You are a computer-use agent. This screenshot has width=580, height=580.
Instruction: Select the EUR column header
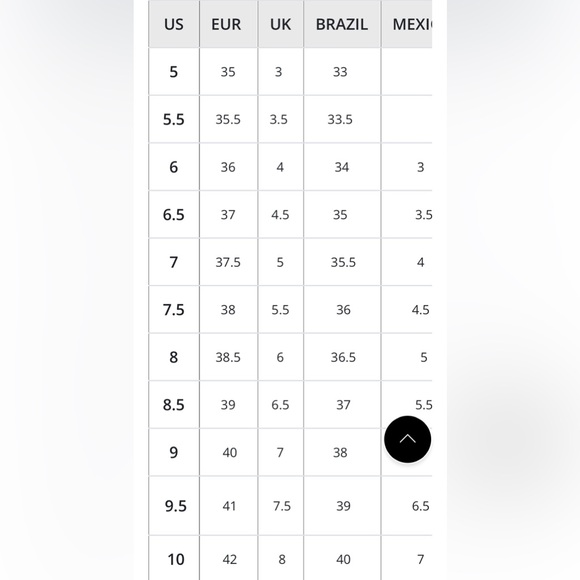point(228,24)
